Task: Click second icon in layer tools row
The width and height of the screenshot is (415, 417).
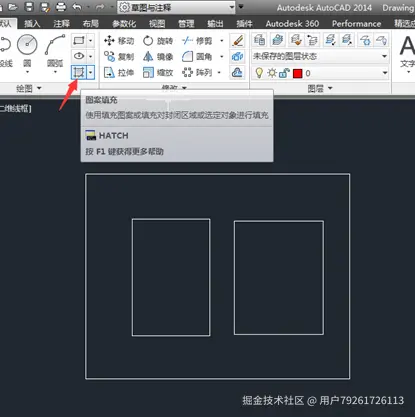Action: (x=277, y=40)
